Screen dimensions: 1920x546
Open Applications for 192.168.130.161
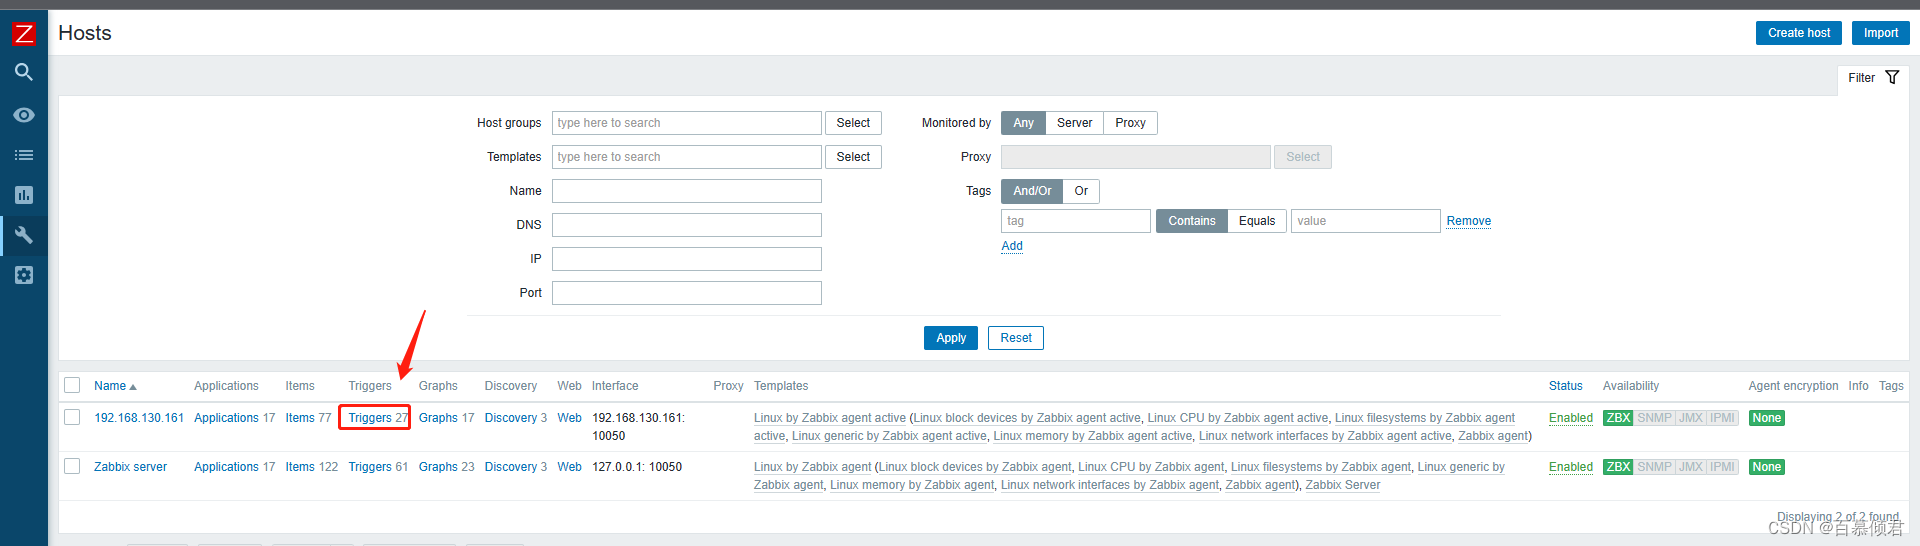coord(226,418)
